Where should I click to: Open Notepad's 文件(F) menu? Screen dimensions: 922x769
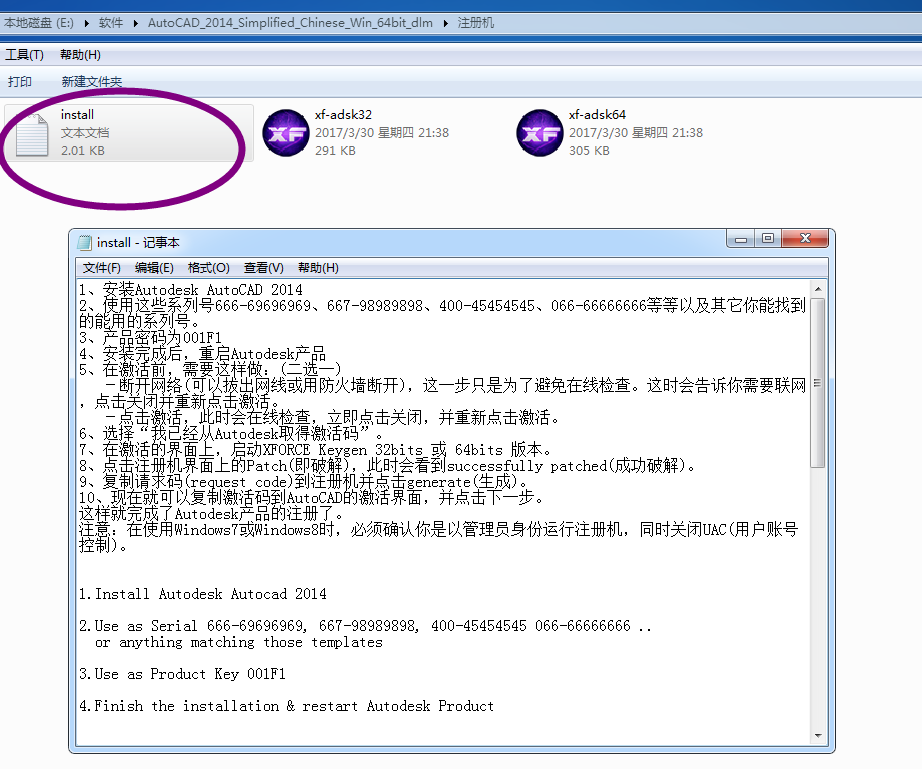[x=102, y=268]
